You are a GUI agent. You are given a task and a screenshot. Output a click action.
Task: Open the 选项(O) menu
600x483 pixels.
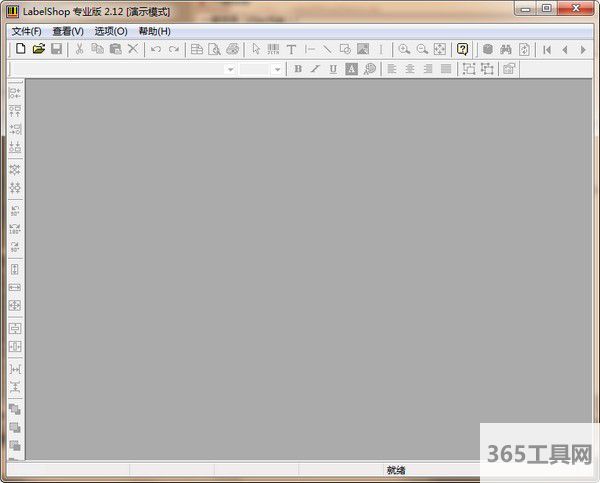pos(111,31)
